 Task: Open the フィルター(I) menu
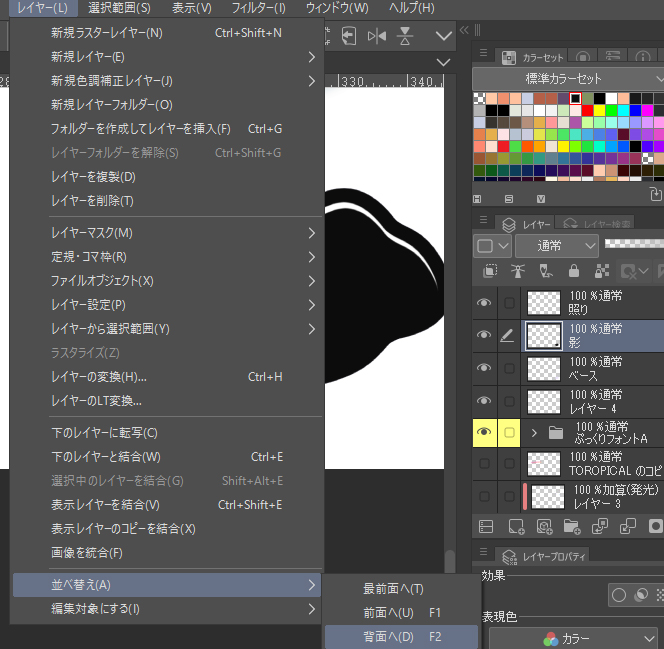click(x=258, y=8)
